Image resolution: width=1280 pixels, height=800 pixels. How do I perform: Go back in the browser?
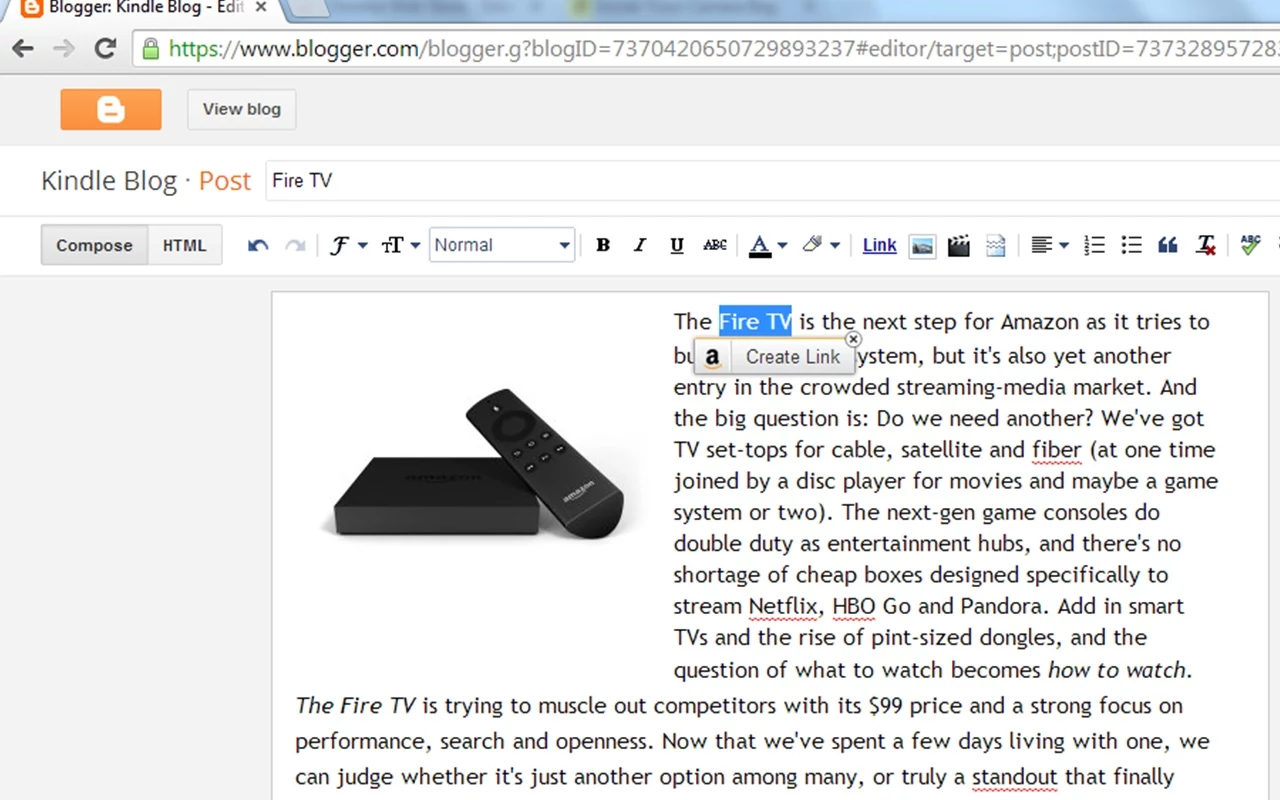[x=22, y=48]
